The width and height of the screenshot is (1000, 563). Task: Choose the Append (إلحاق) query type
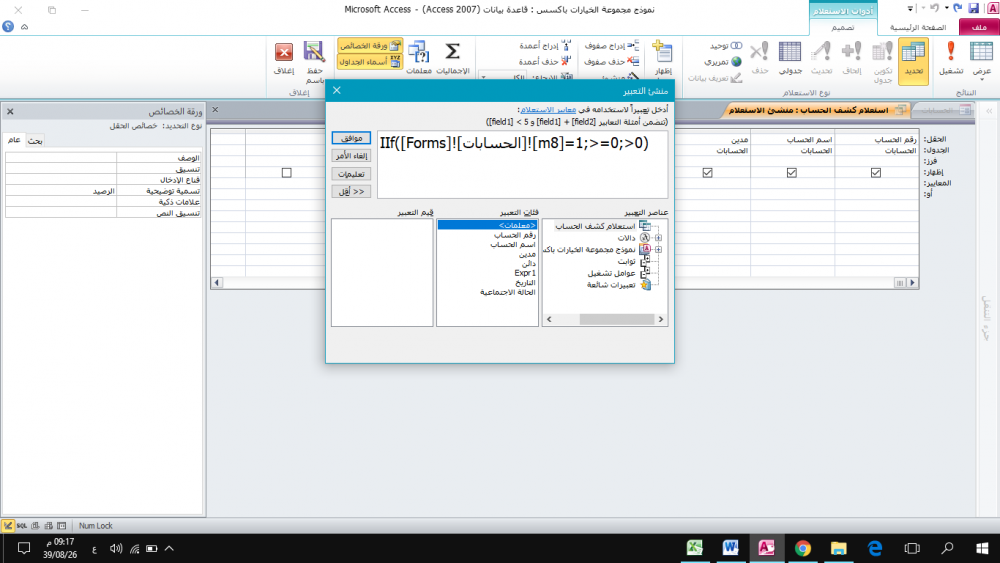[852, 59]
